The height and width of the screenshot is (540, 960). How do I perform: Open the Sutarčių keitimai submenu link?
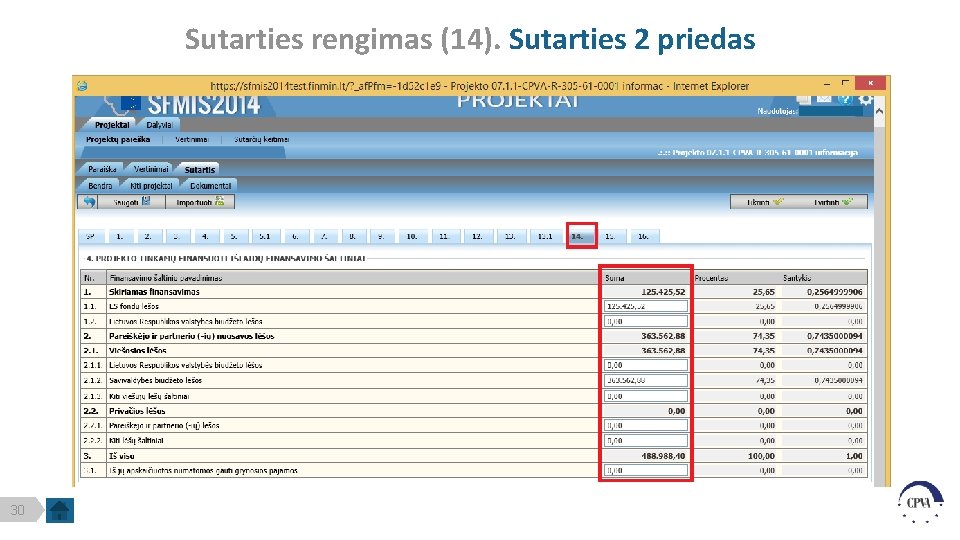click(261, 140)
